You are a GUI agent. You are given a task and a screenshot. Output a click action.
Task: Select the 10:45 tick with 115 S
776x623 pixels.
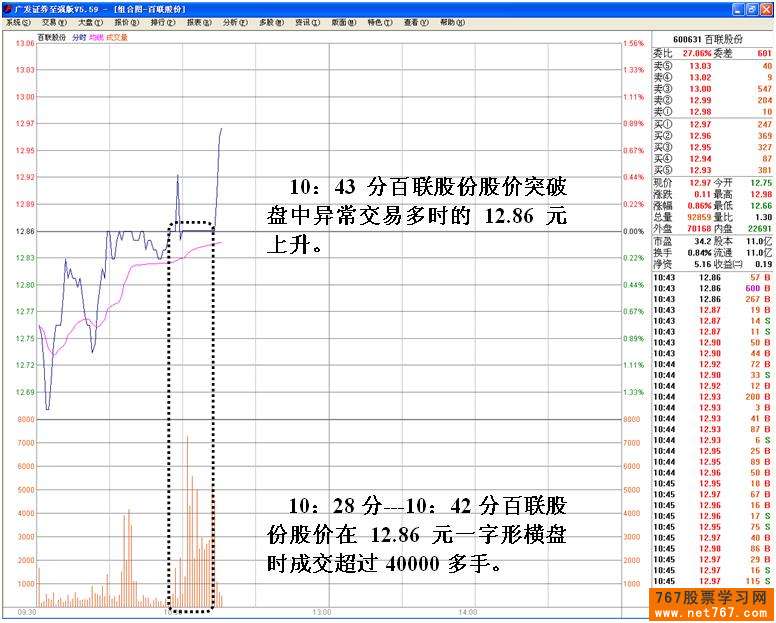click(x=713, y=581)
